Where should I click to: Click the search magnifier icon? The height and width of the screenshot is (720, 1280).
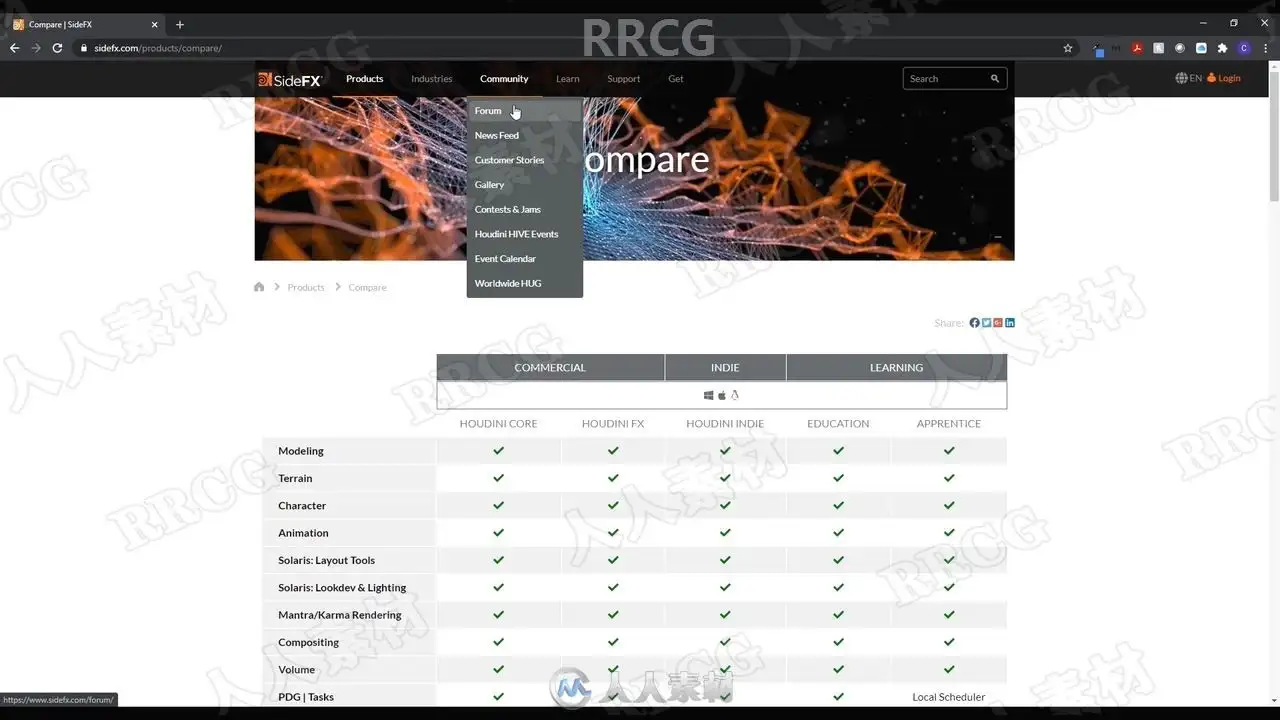(995, 79)
